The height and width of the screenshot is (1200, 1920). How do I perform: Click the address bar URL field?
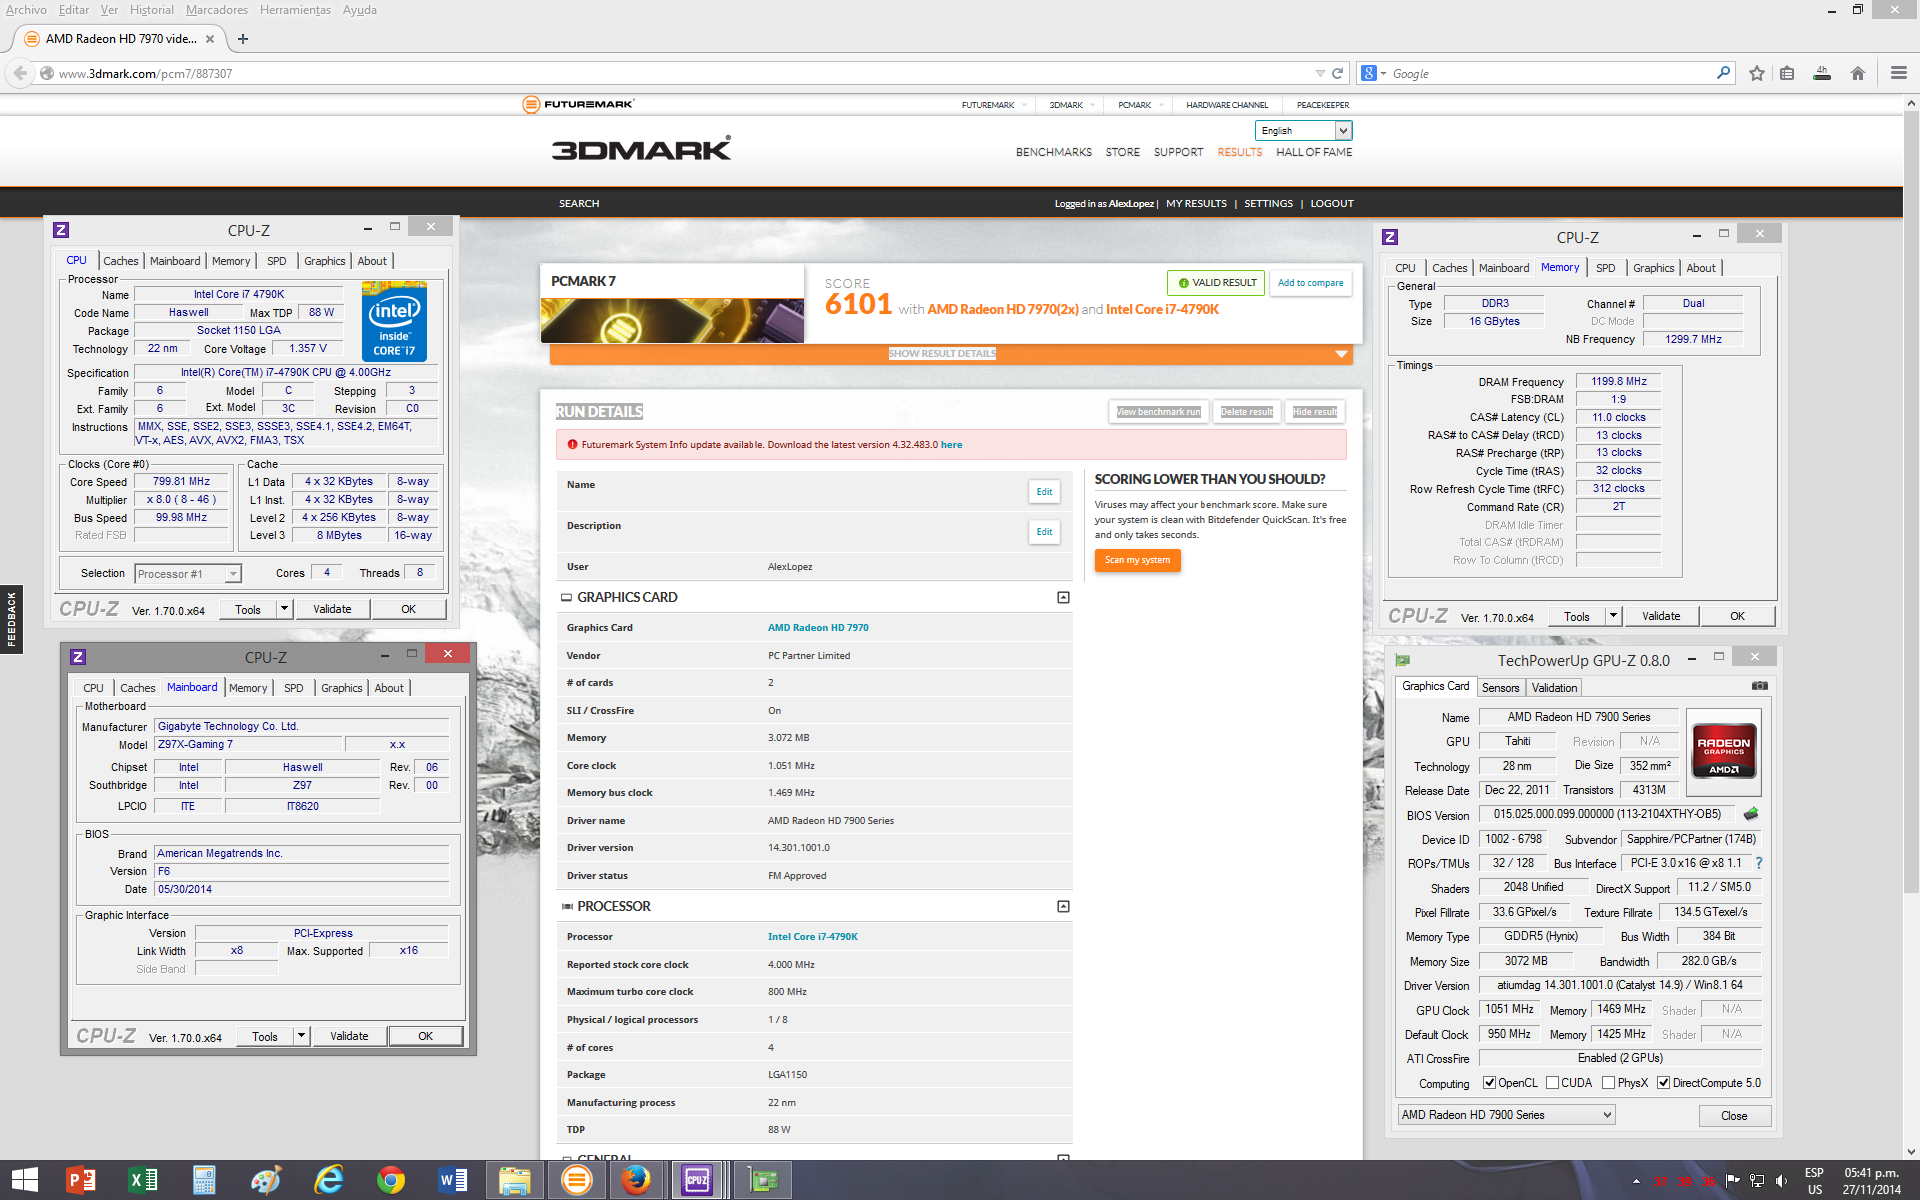click(680, 73)
